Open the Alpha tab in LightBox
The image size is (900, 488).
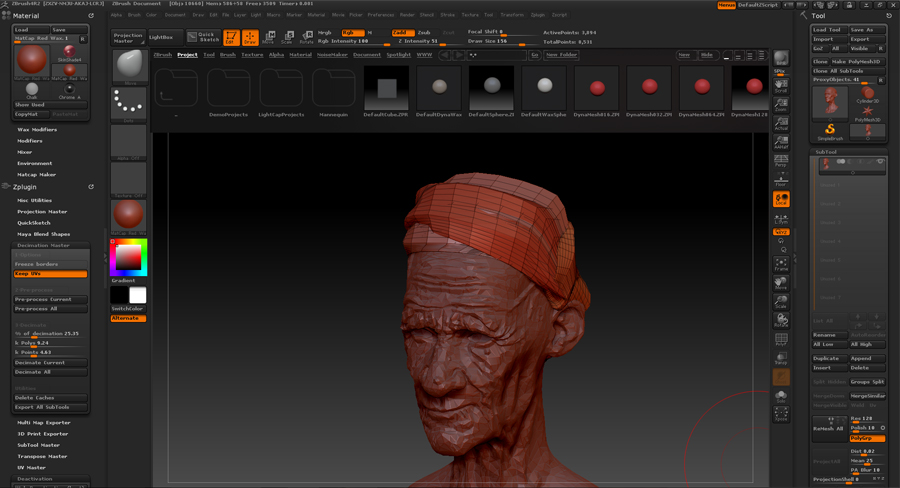pyautogui.click(x=277, y=55)
